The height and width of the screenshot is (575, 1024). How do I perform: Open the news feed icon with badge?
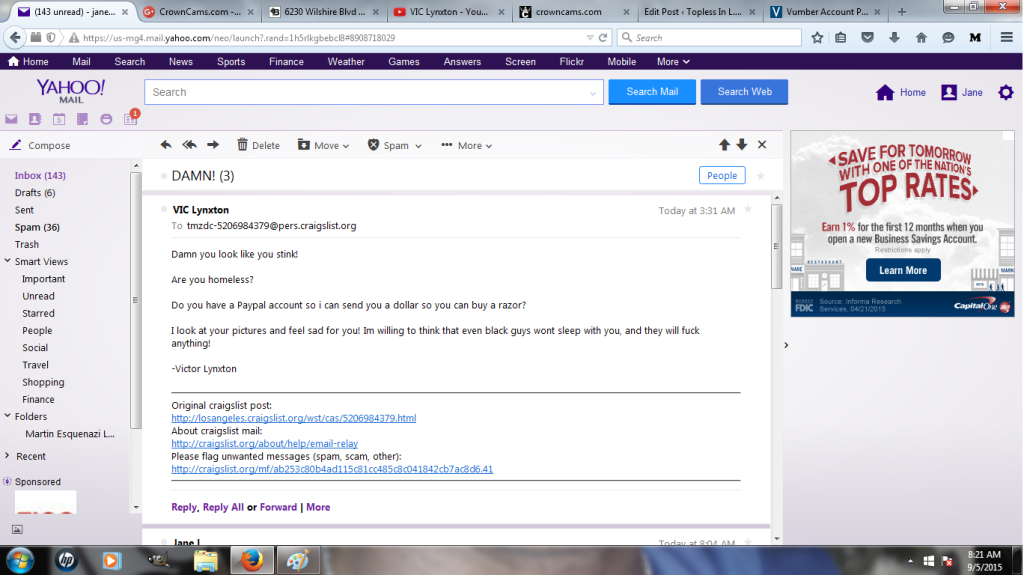coord(131,118)
